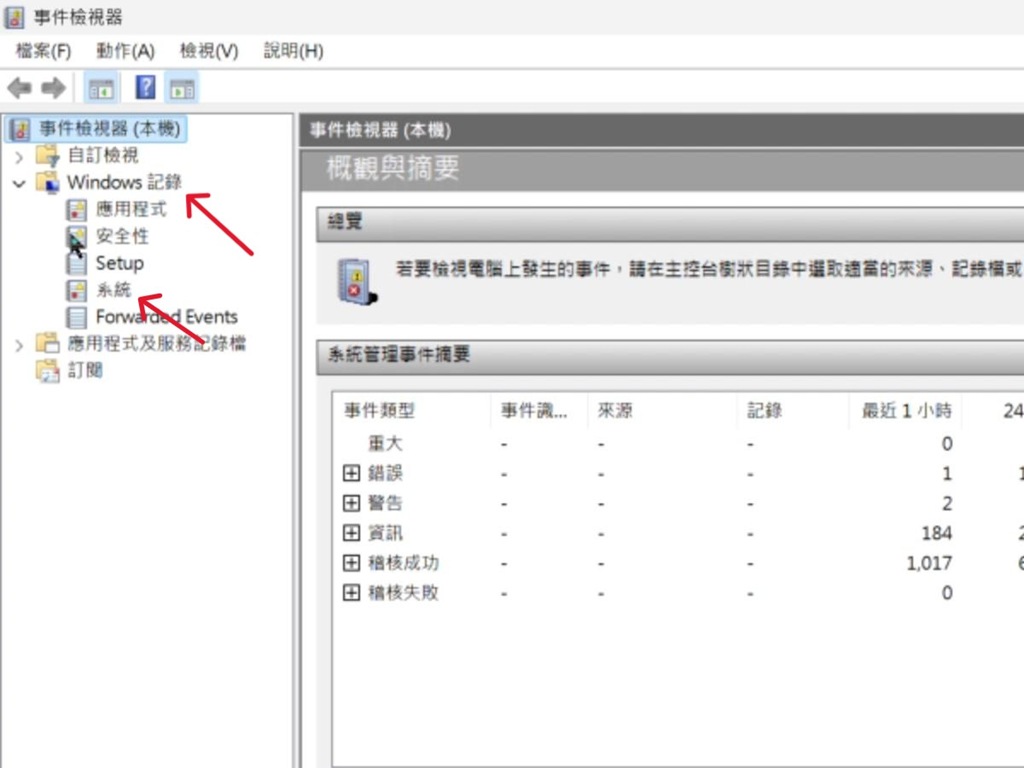Expand the 稽核失敗 event type row
Screen dimensions: 1024x768
tap(351, 593)
